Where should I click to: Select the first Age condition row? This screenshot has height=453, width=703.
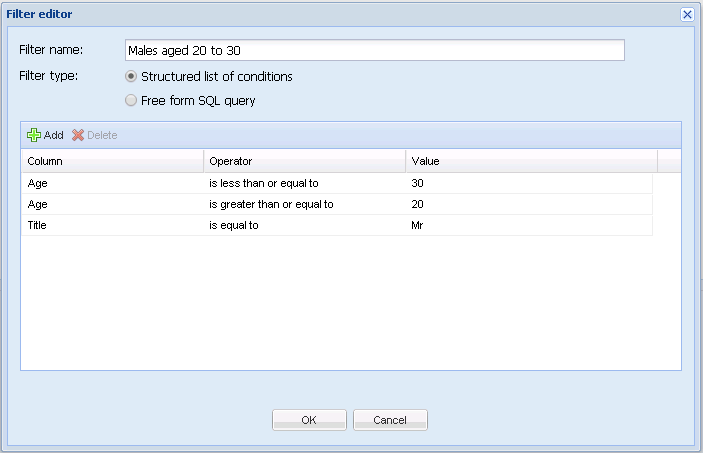point(337,183)
